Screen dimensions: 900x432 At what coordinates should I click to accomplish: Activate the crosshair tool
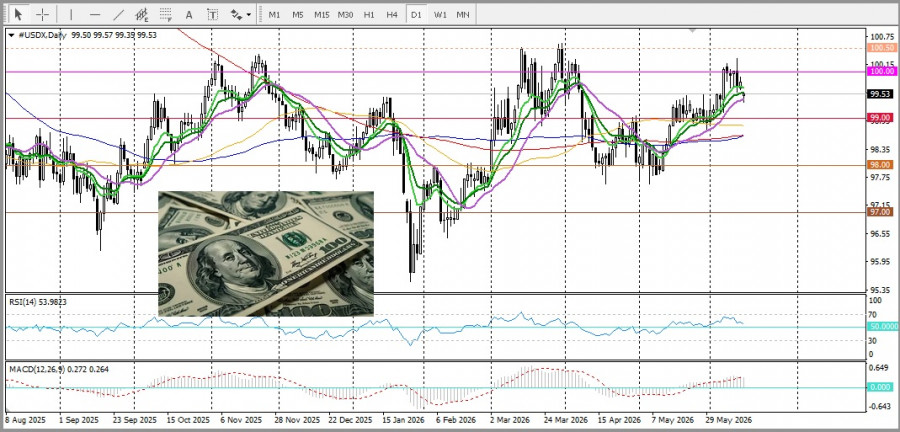point(42,14)
